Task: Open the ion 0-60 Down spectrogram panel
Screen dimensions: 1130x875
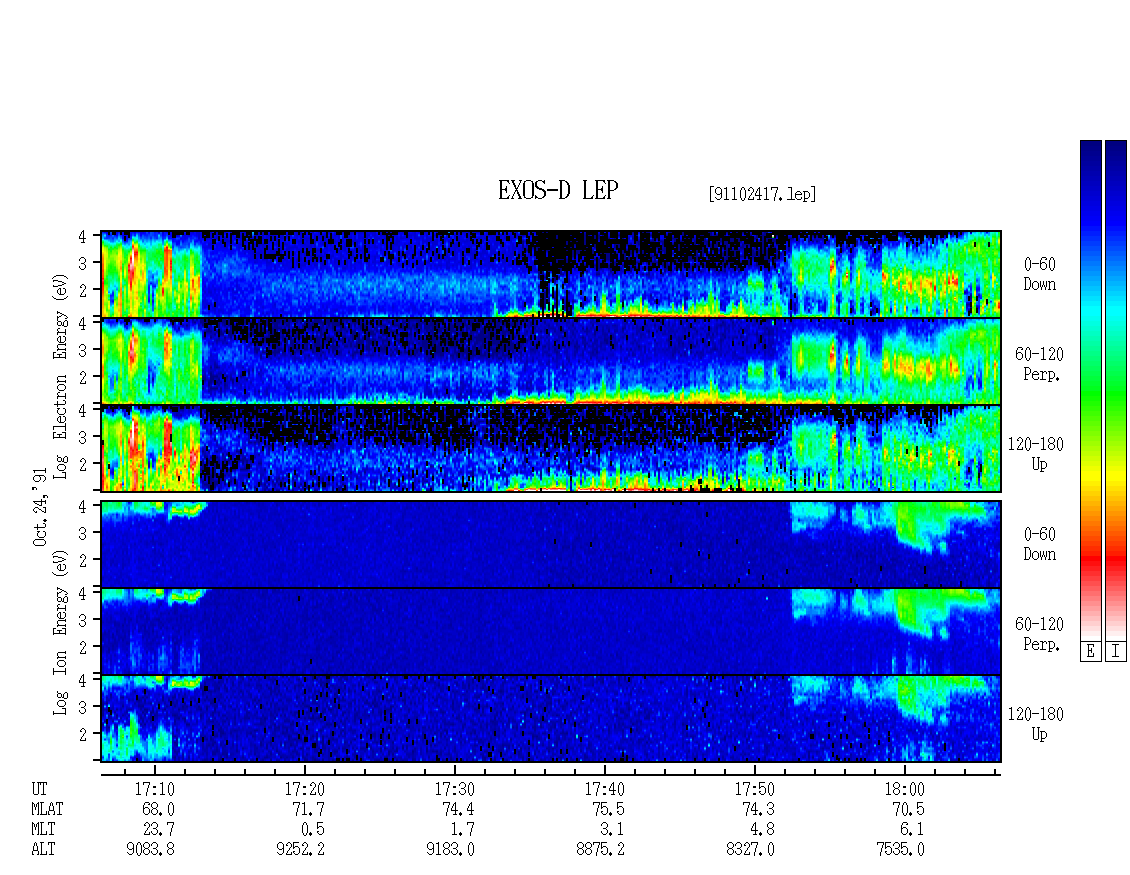Action: pos(551,544)
